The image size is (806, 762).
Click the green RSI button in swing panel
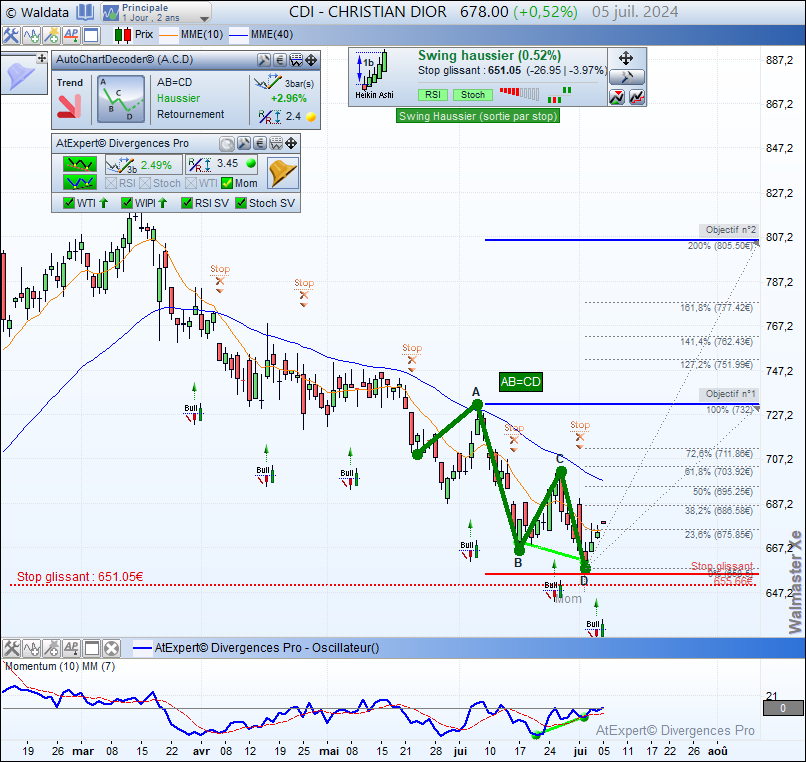pos(433,95)
